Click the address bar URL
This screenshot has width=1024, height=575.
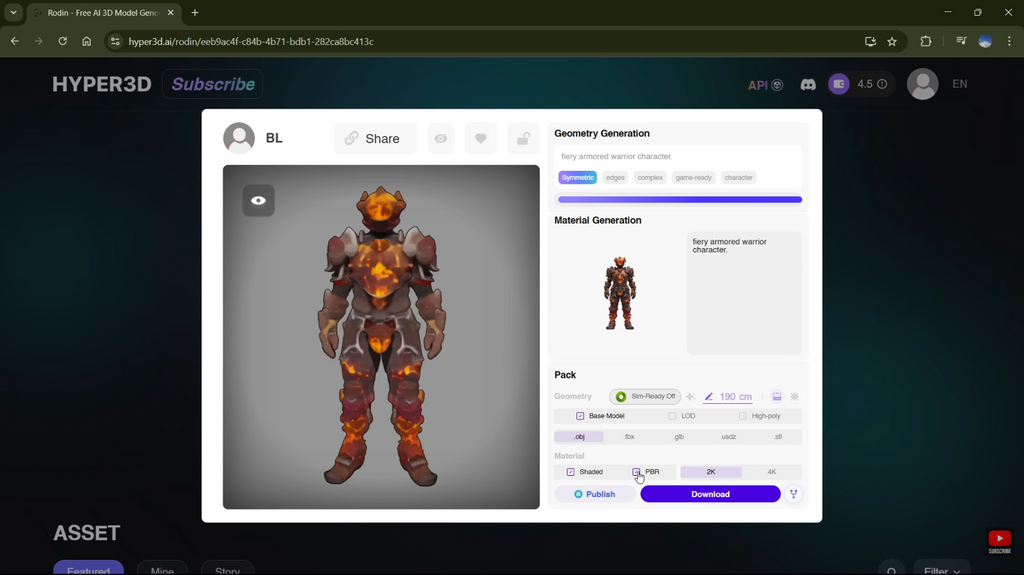tap(251, 41)
